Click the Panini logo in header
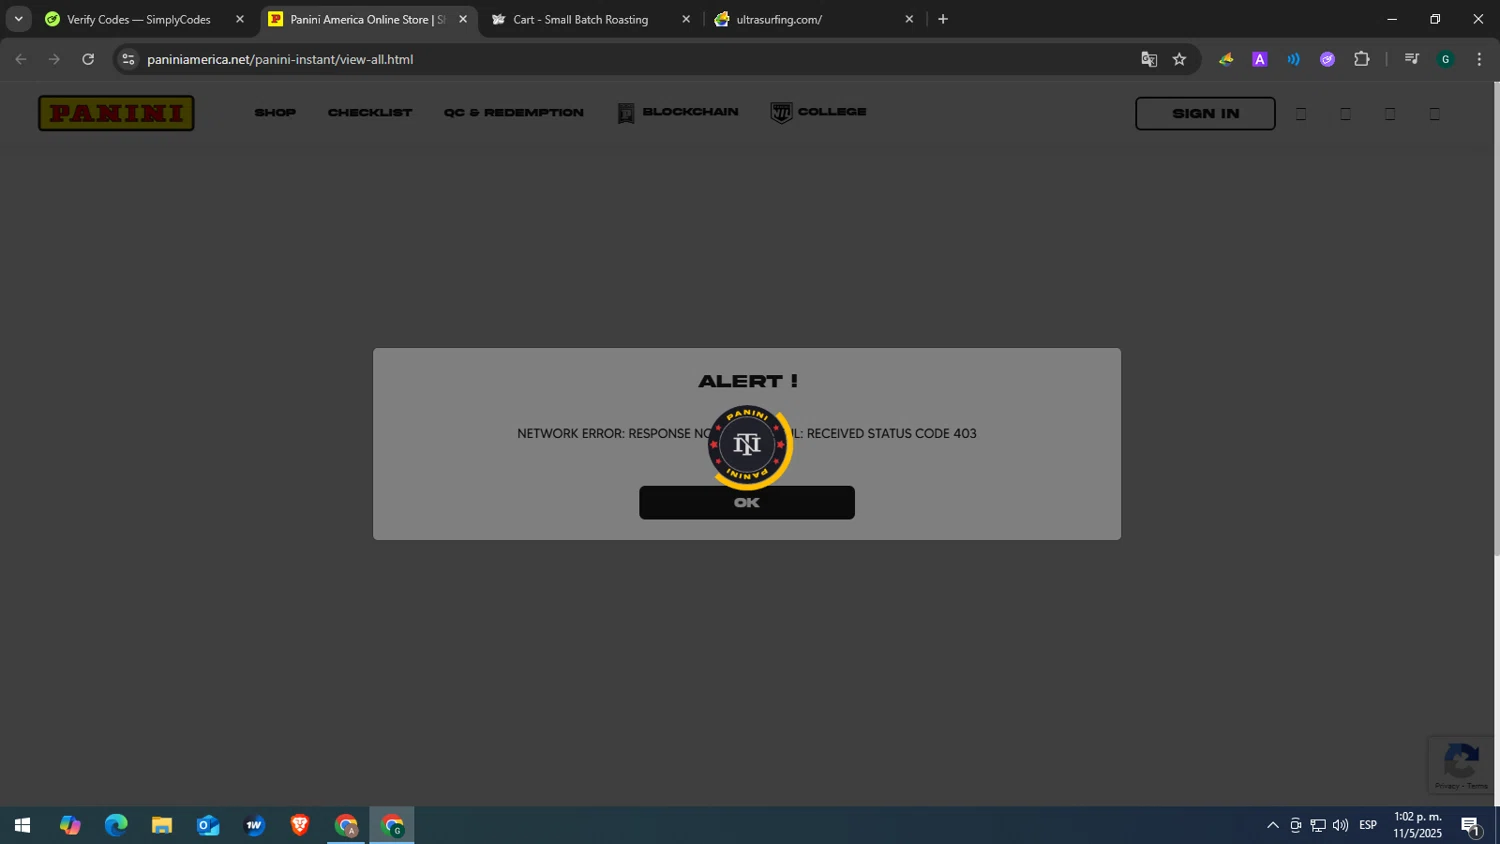Viewport: 1500px width, 844px height. click(116, 113)
